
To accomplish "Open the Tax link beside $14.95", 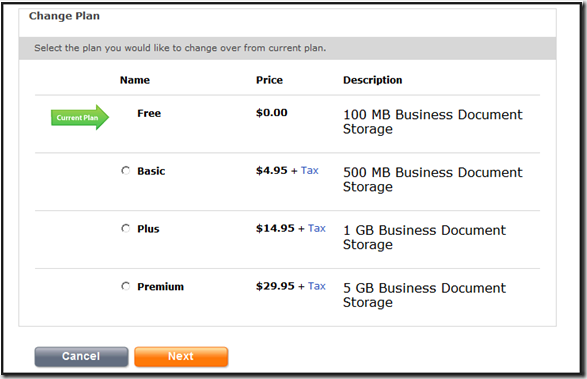I will click(317, 228).
